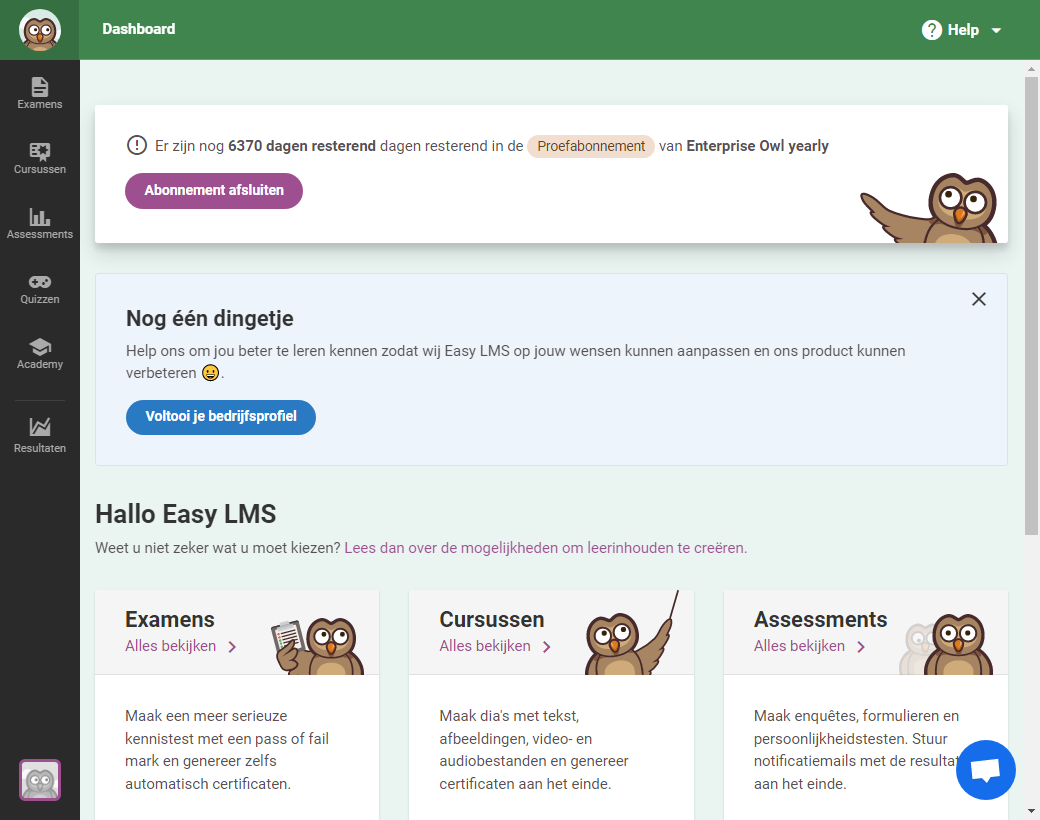Image resolution: width=1040 pixels, height=820 pixels.
Task: Click the Dashboard header title
Action: click(139, 29)
